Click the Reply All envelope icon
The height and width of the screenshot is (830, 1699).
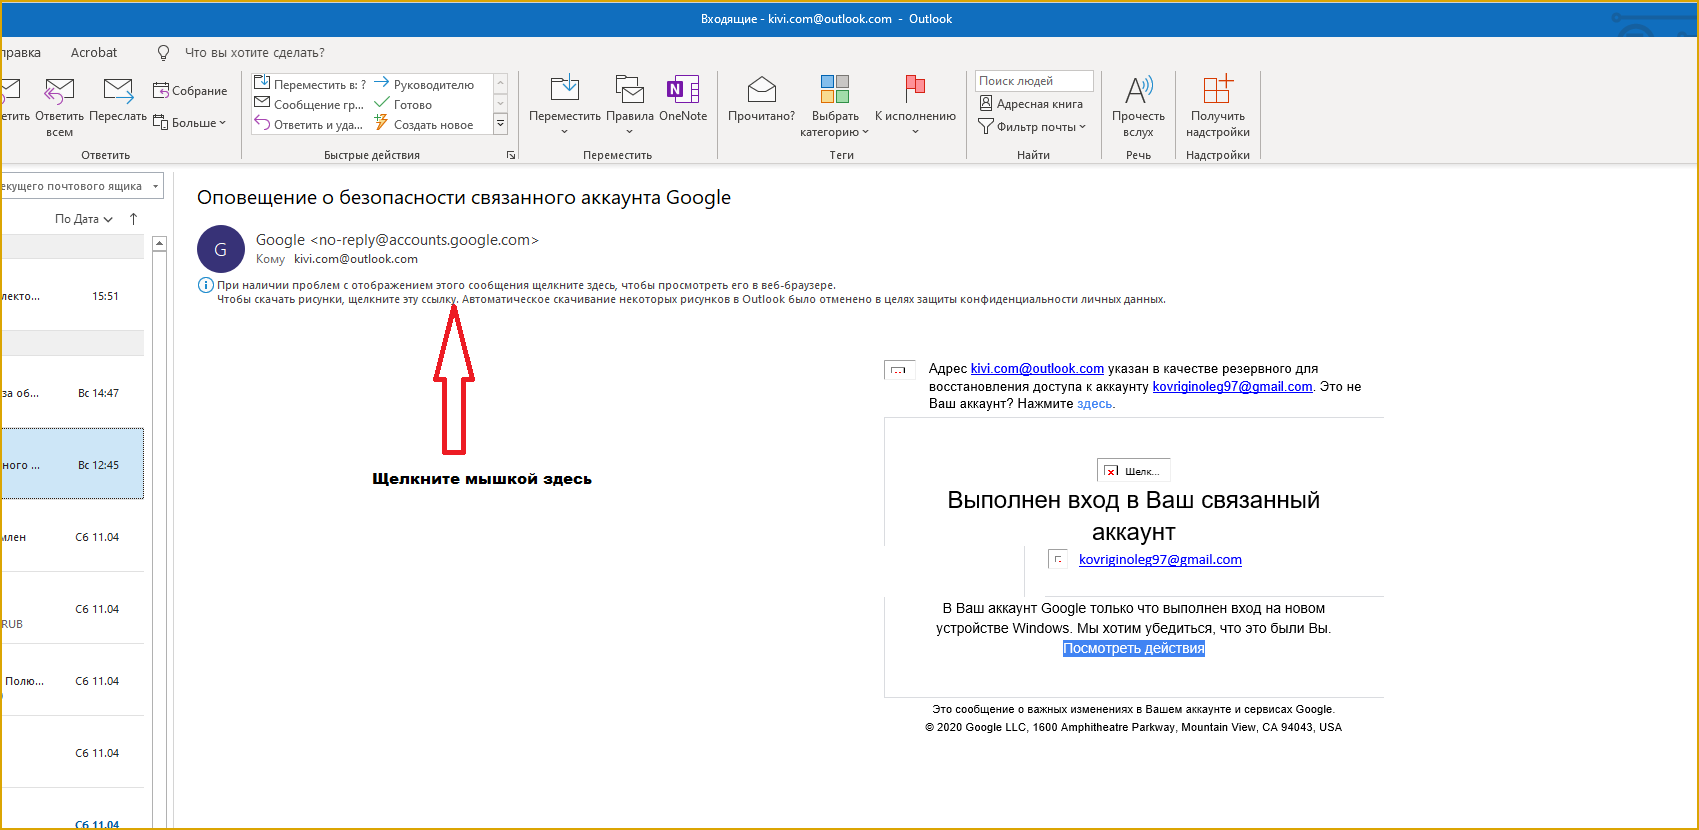(x=59, y=91)
